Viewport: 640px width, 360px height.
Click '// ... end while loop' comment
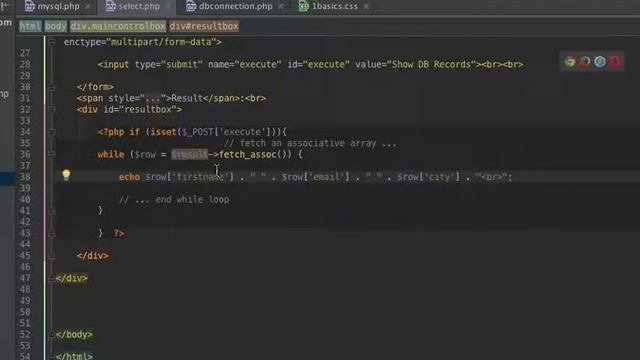click(174, 200)
